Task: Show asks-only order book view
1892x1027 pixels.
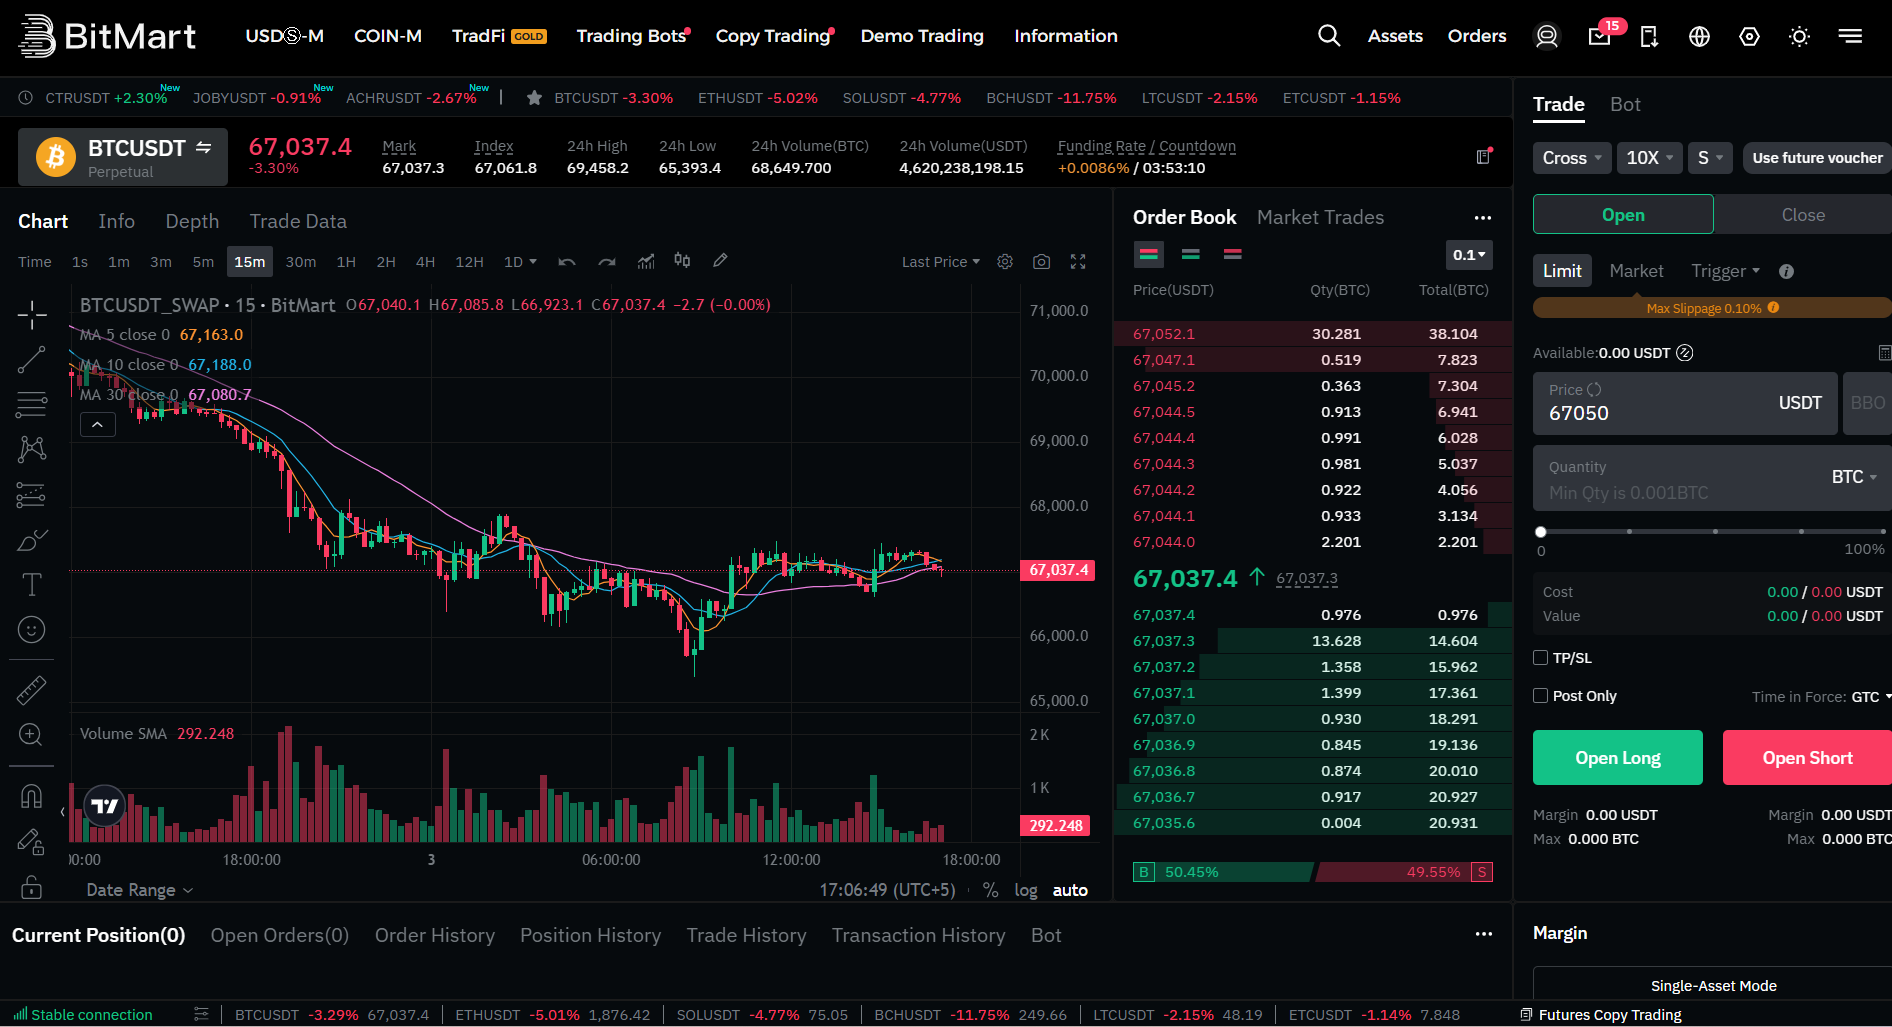Action: click(x=1232, y=254)
